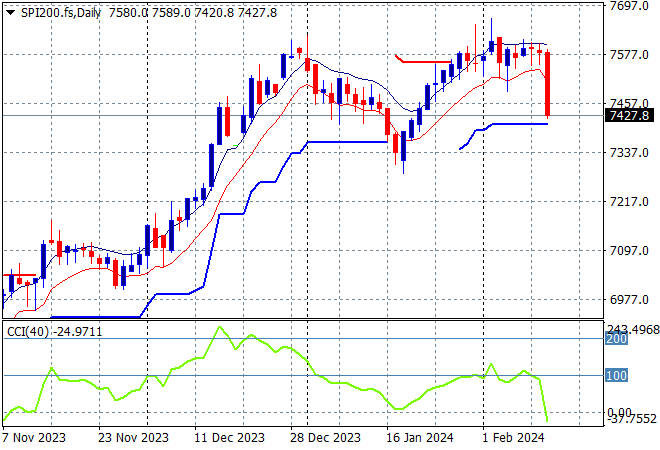Select the 28 Dec 2023 date label
Screen dimensions: 660x450
[x=325, y=438]
